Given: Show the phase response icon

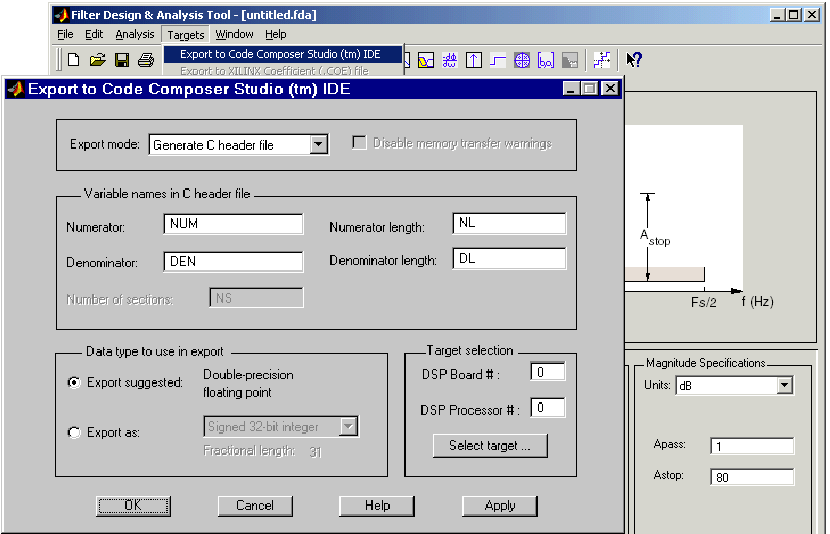Looking at the screenshot, I should tap(426, 60).
